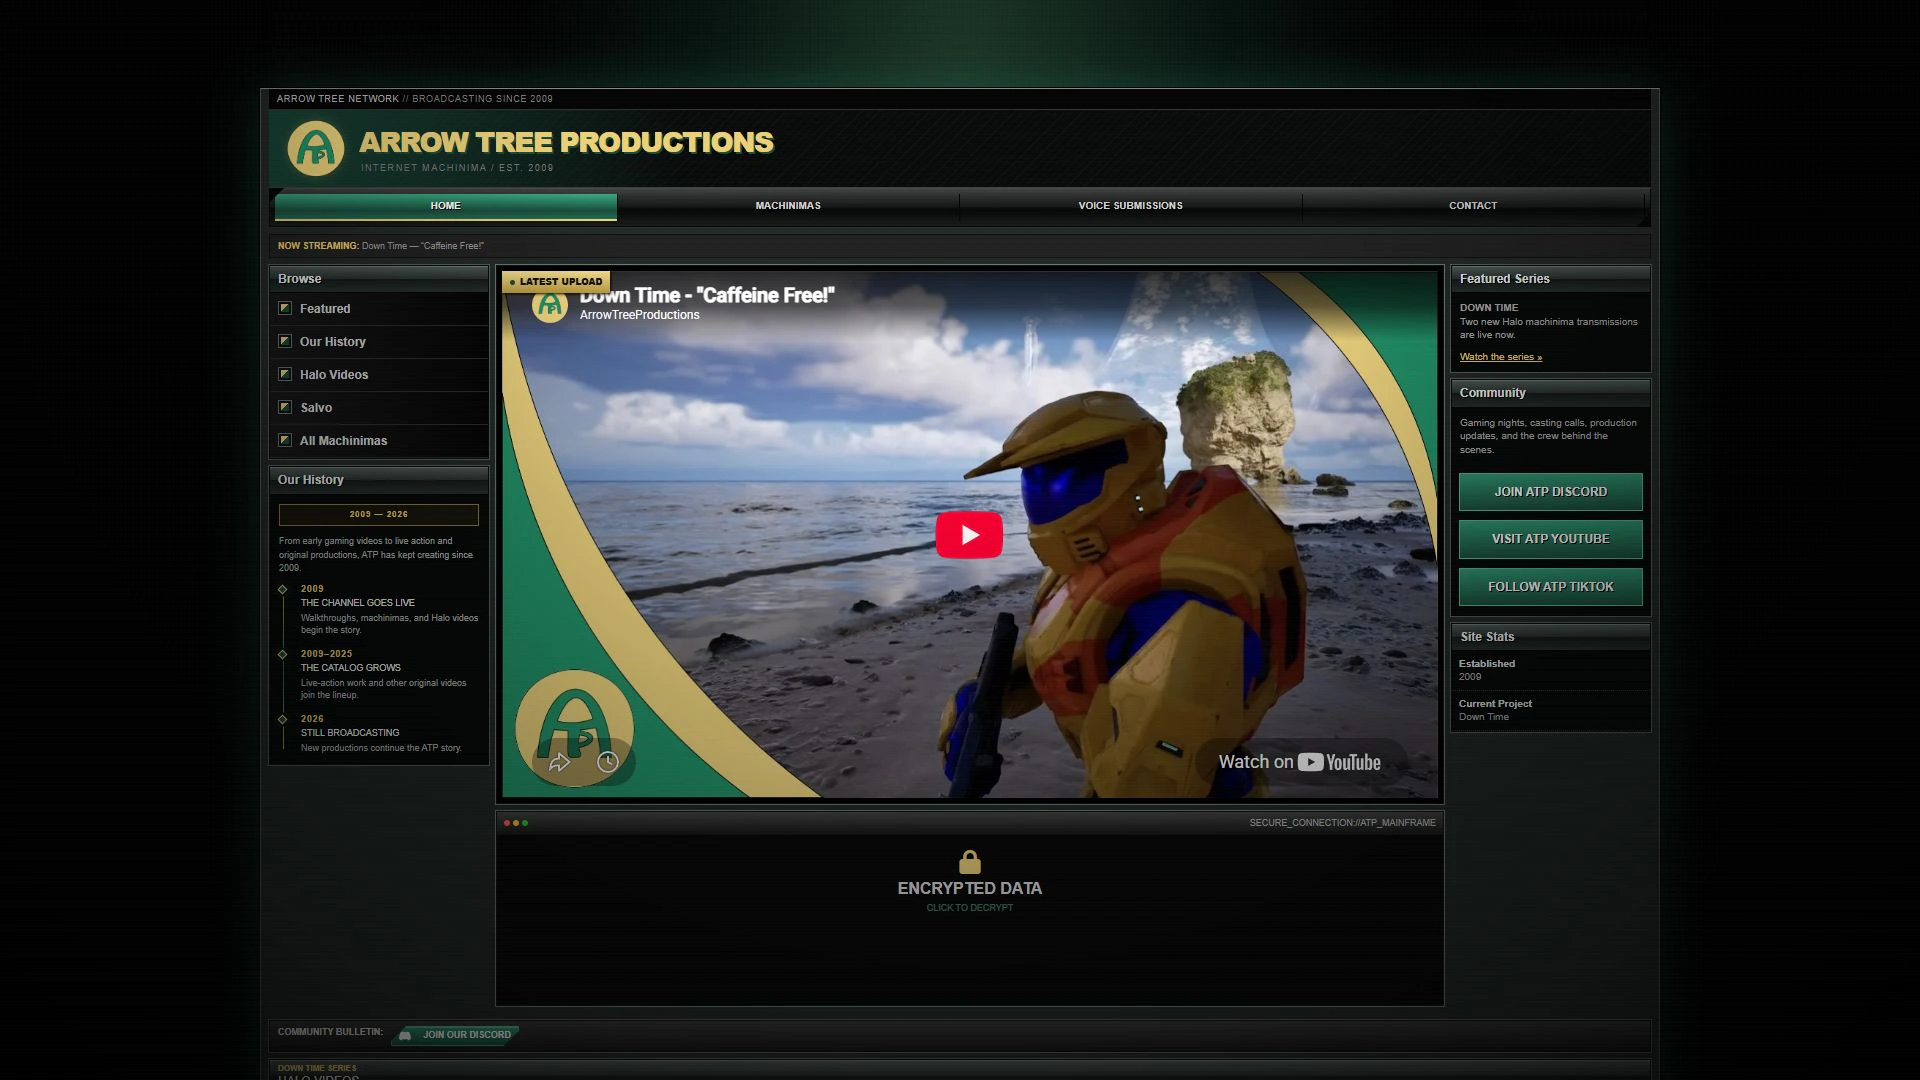Play the Down Time YouTube video

point(969,535)
